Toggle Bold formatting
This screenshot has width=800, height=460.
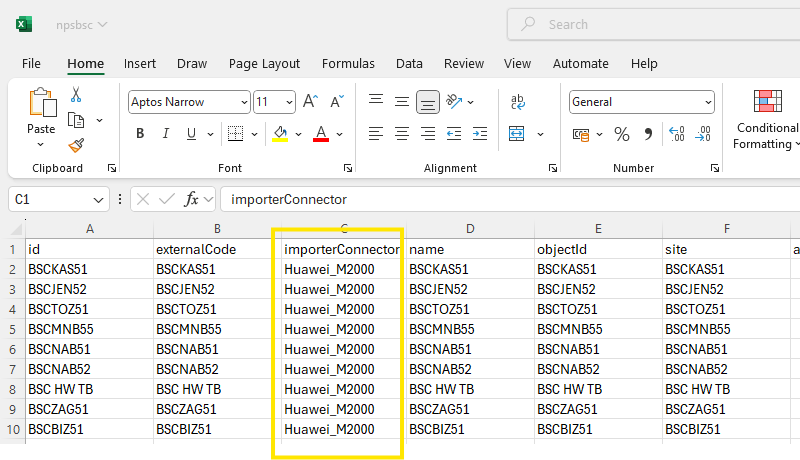pos(140,134)
